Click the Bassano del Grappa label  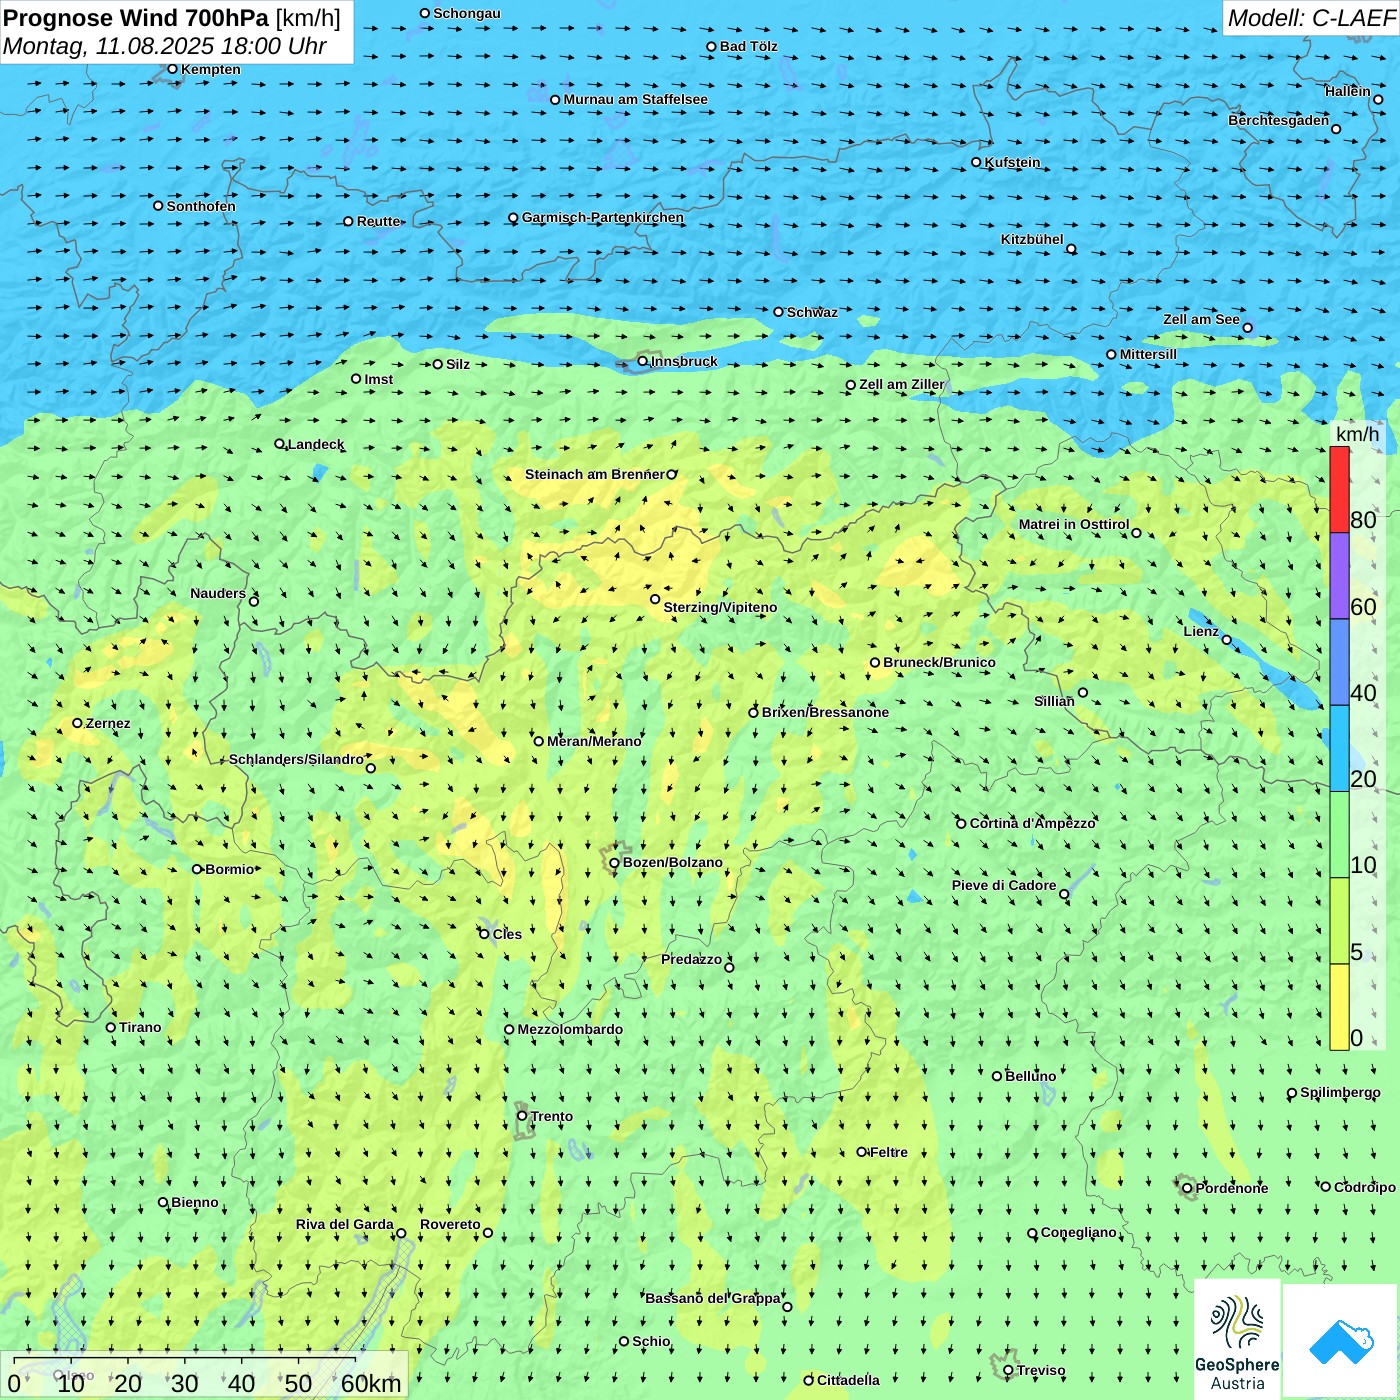coord(713,1298)
